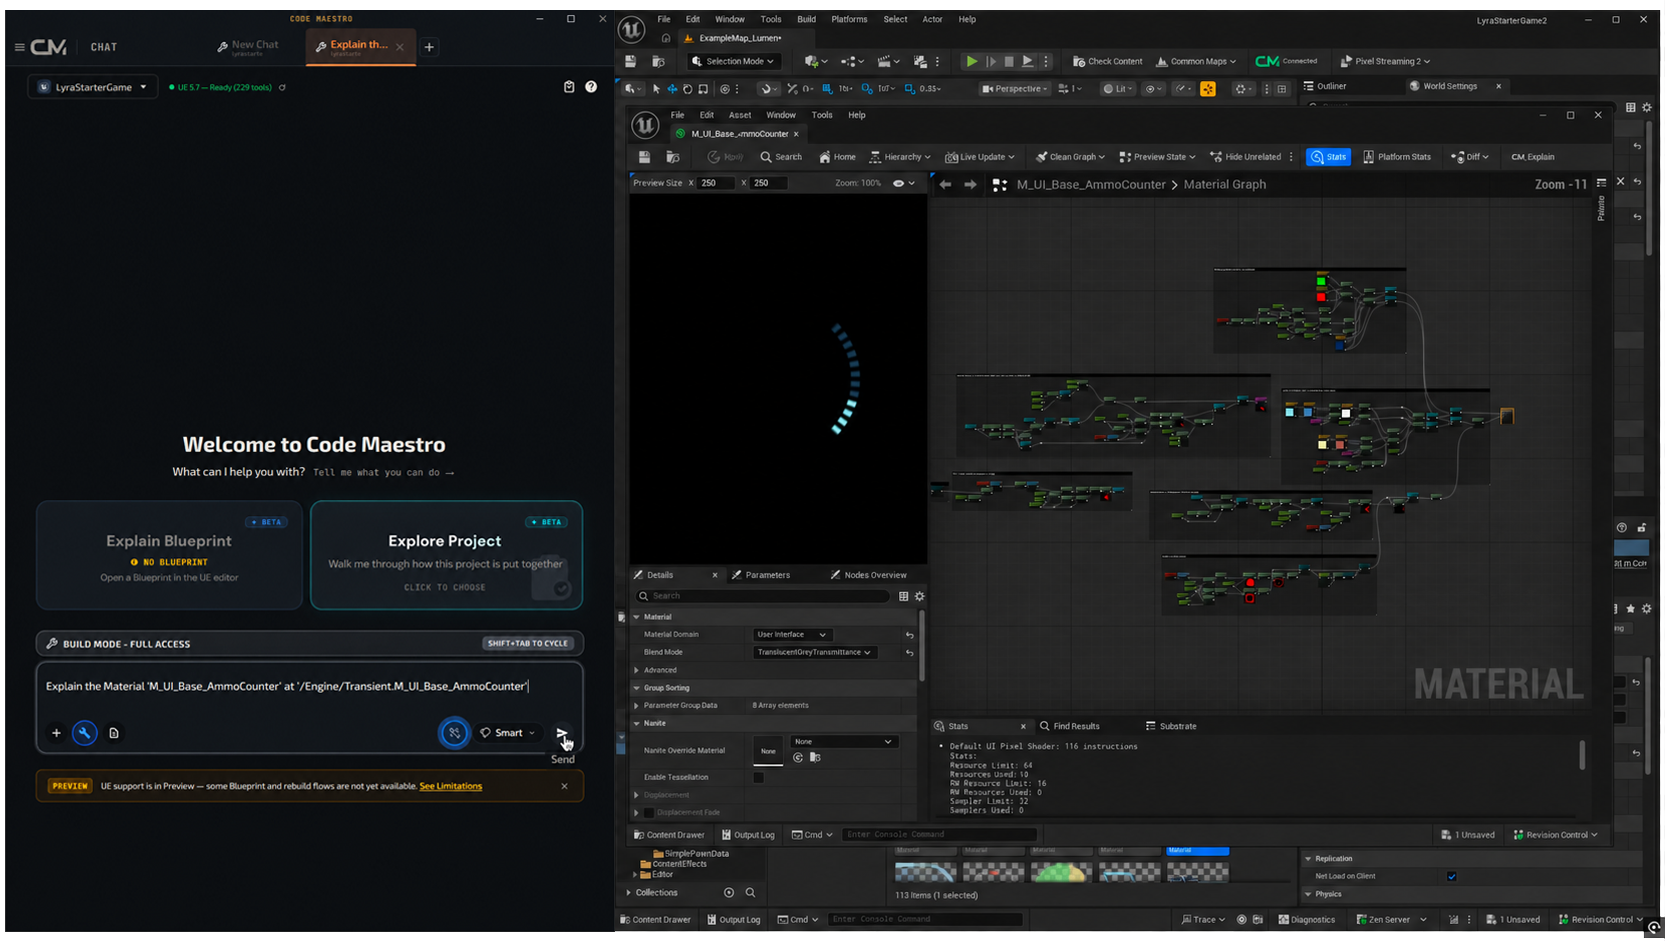Screen dimensions: 1670x941
Task: Click refresh icon next to UE 5.7 Ready
Action: pos(282,88)
